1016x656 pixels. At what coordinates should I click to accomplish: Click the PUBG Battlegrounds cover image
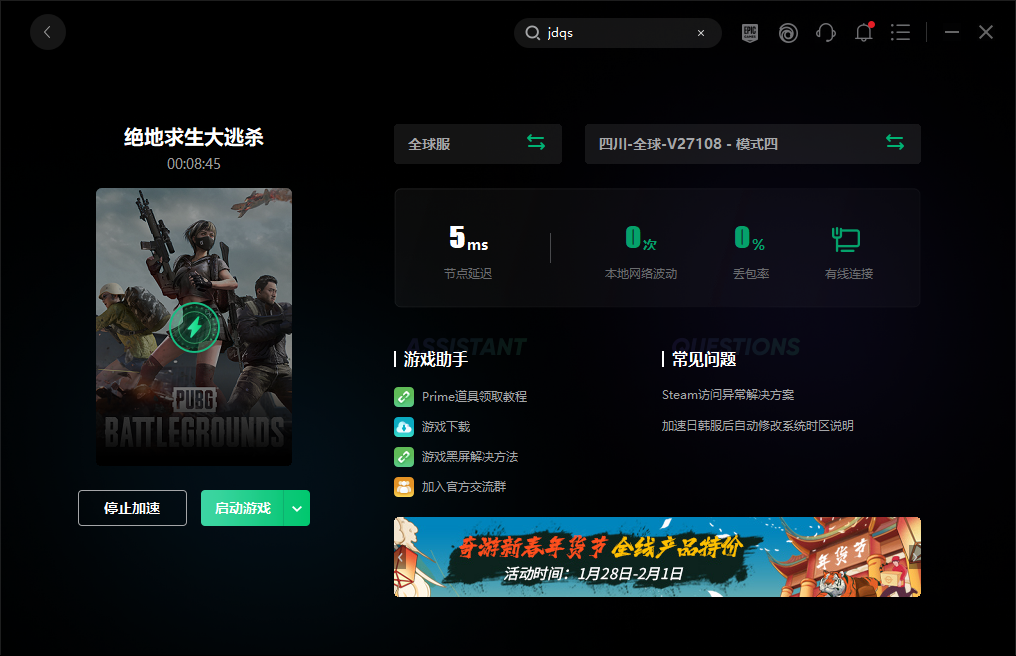(194, 327)
